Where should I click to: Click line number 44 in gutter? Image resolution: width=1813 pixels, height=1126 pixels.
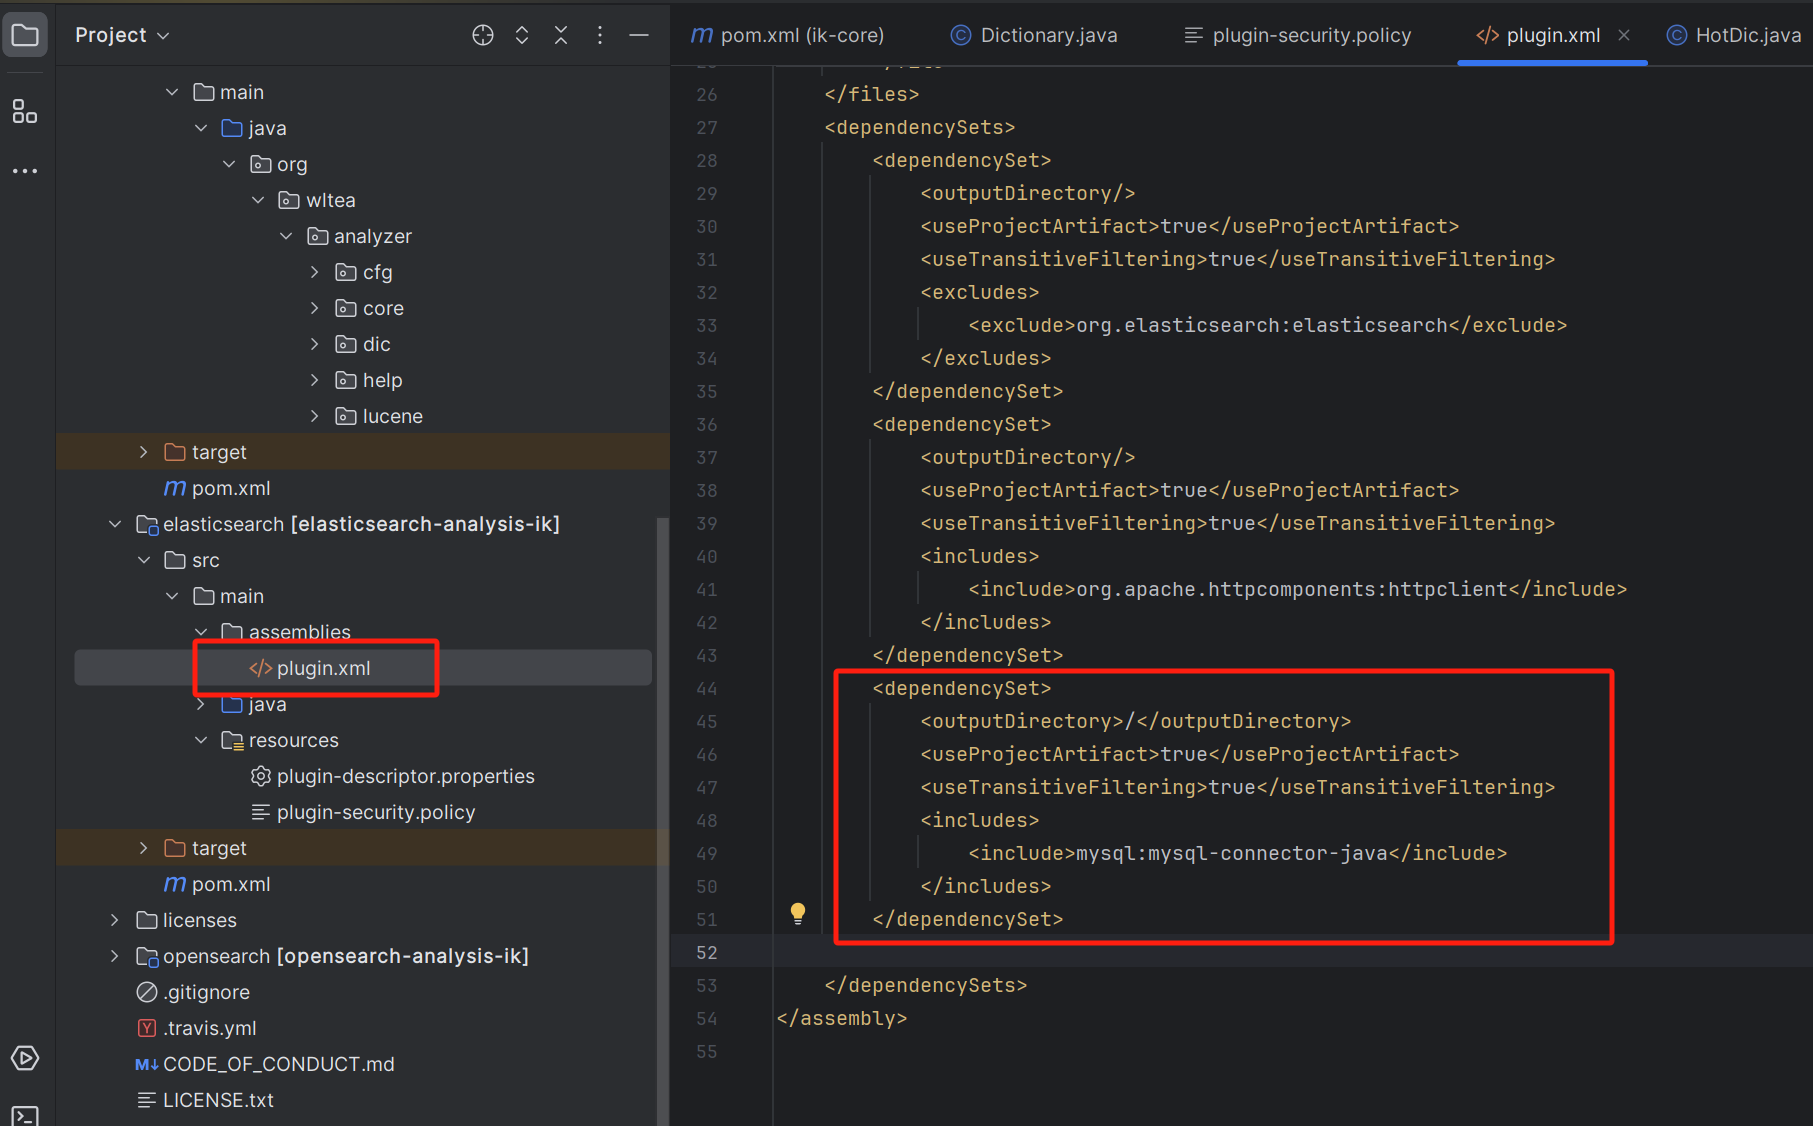coord(707,688)
